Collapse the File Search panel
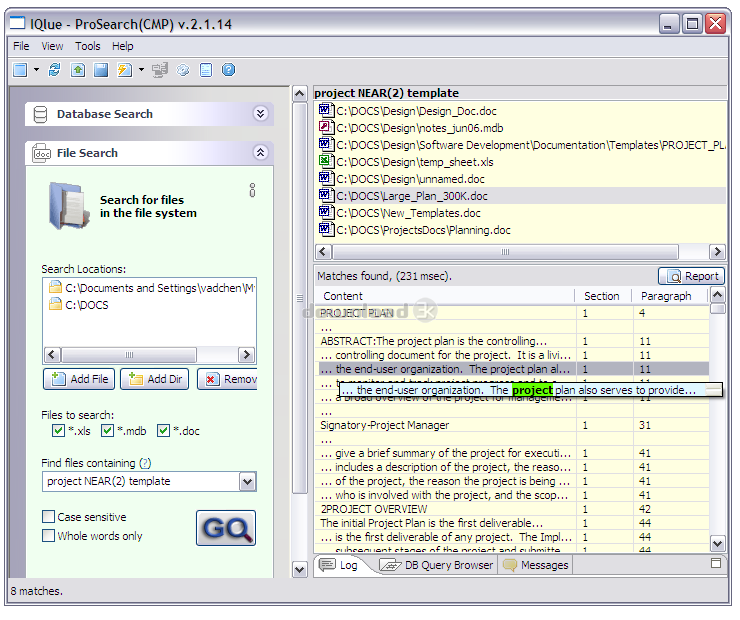This screenshot has width=740, height=620. tap(261, 152)
